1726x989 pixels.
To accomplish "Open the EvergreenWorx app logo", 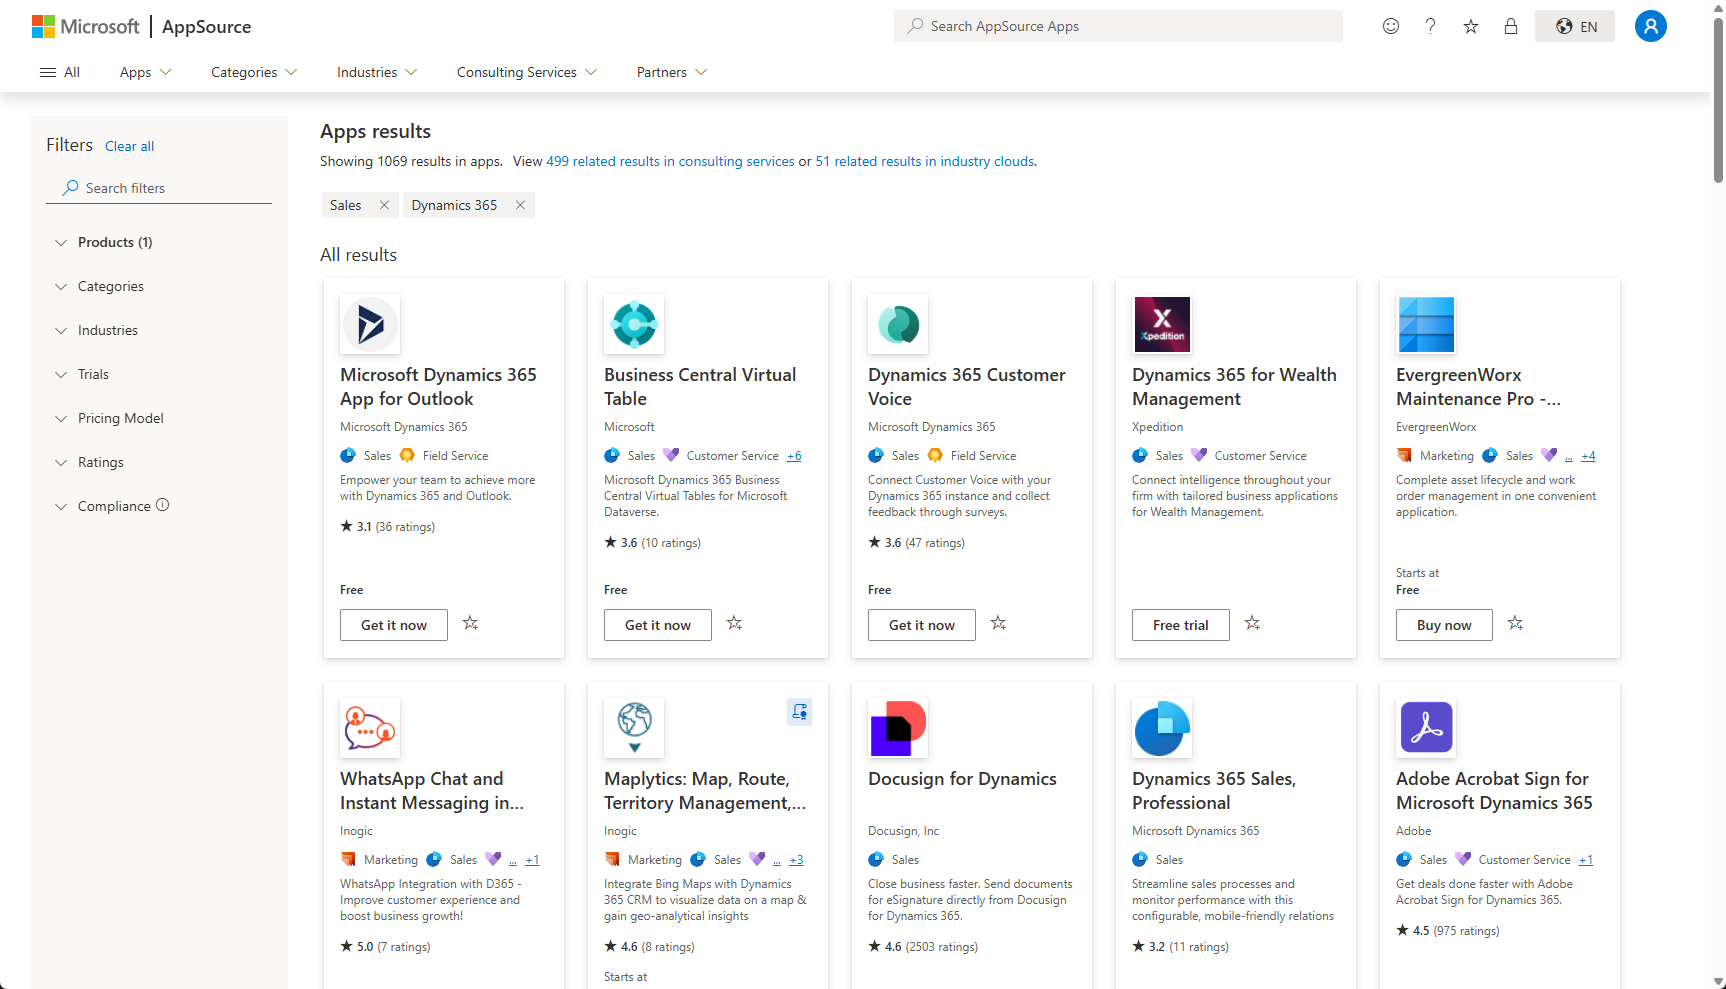I will point(1426,324).
